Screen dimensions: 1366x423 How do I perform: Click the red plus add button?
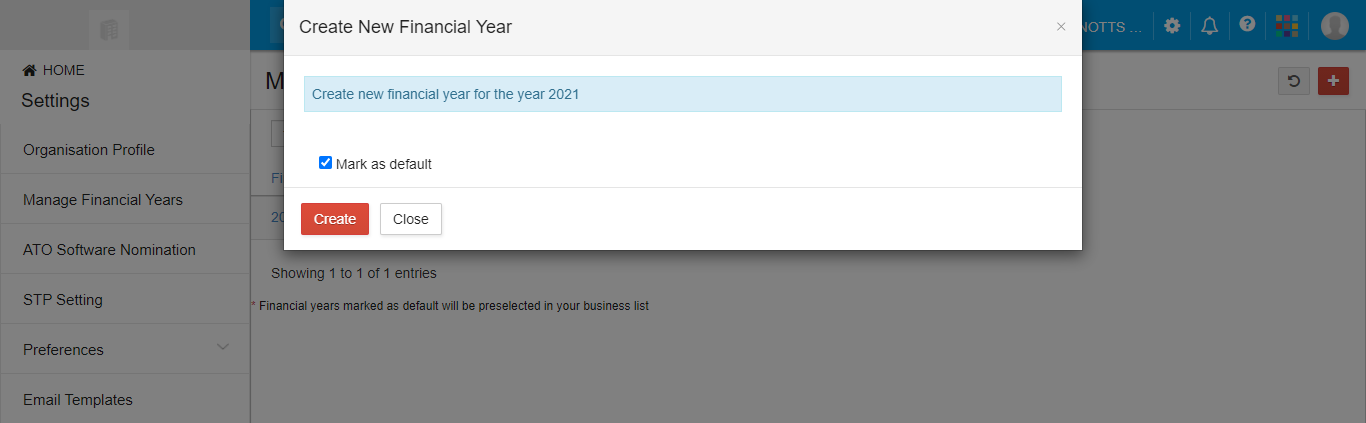(1333, 81)
